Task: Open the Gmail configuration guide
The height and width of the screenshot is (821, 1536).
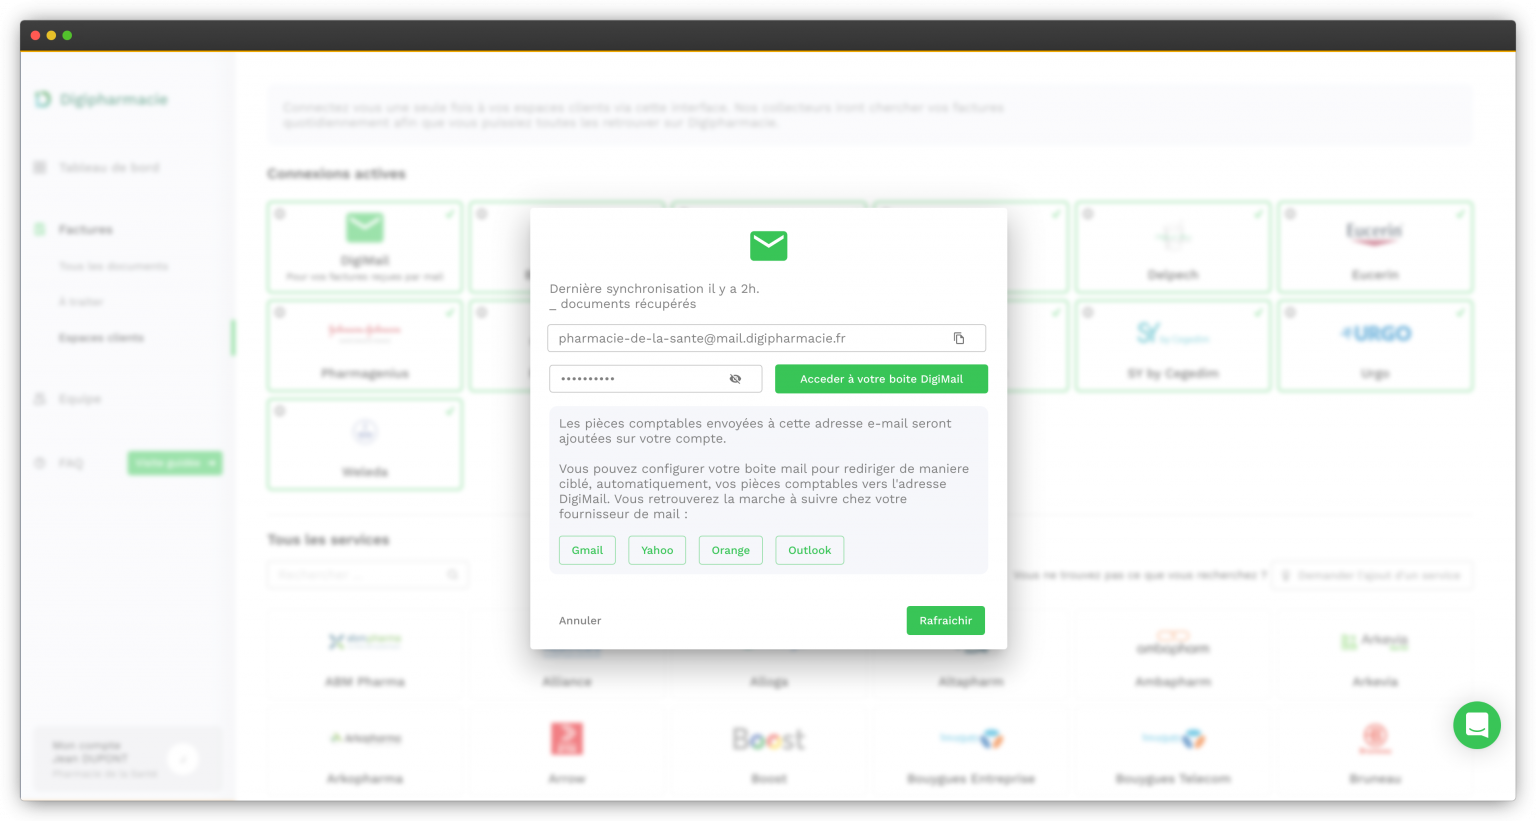Action: tap(587, 550)
